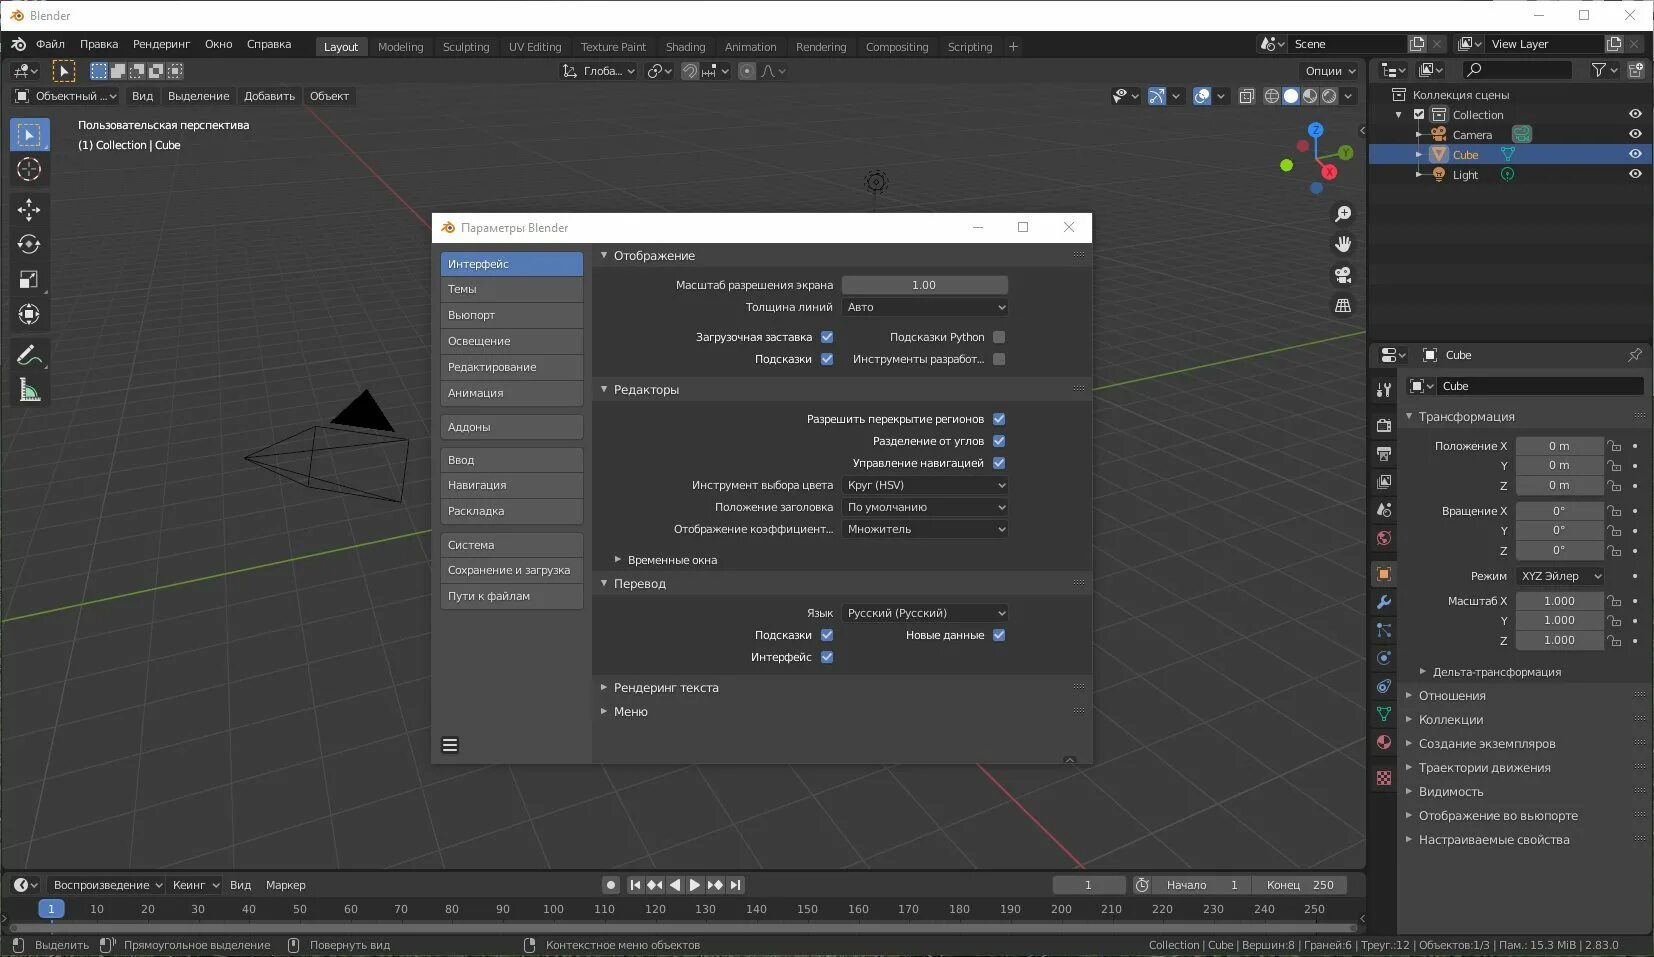
Task: Hide the Cube in the outliner
Action: coord(1635,154)
